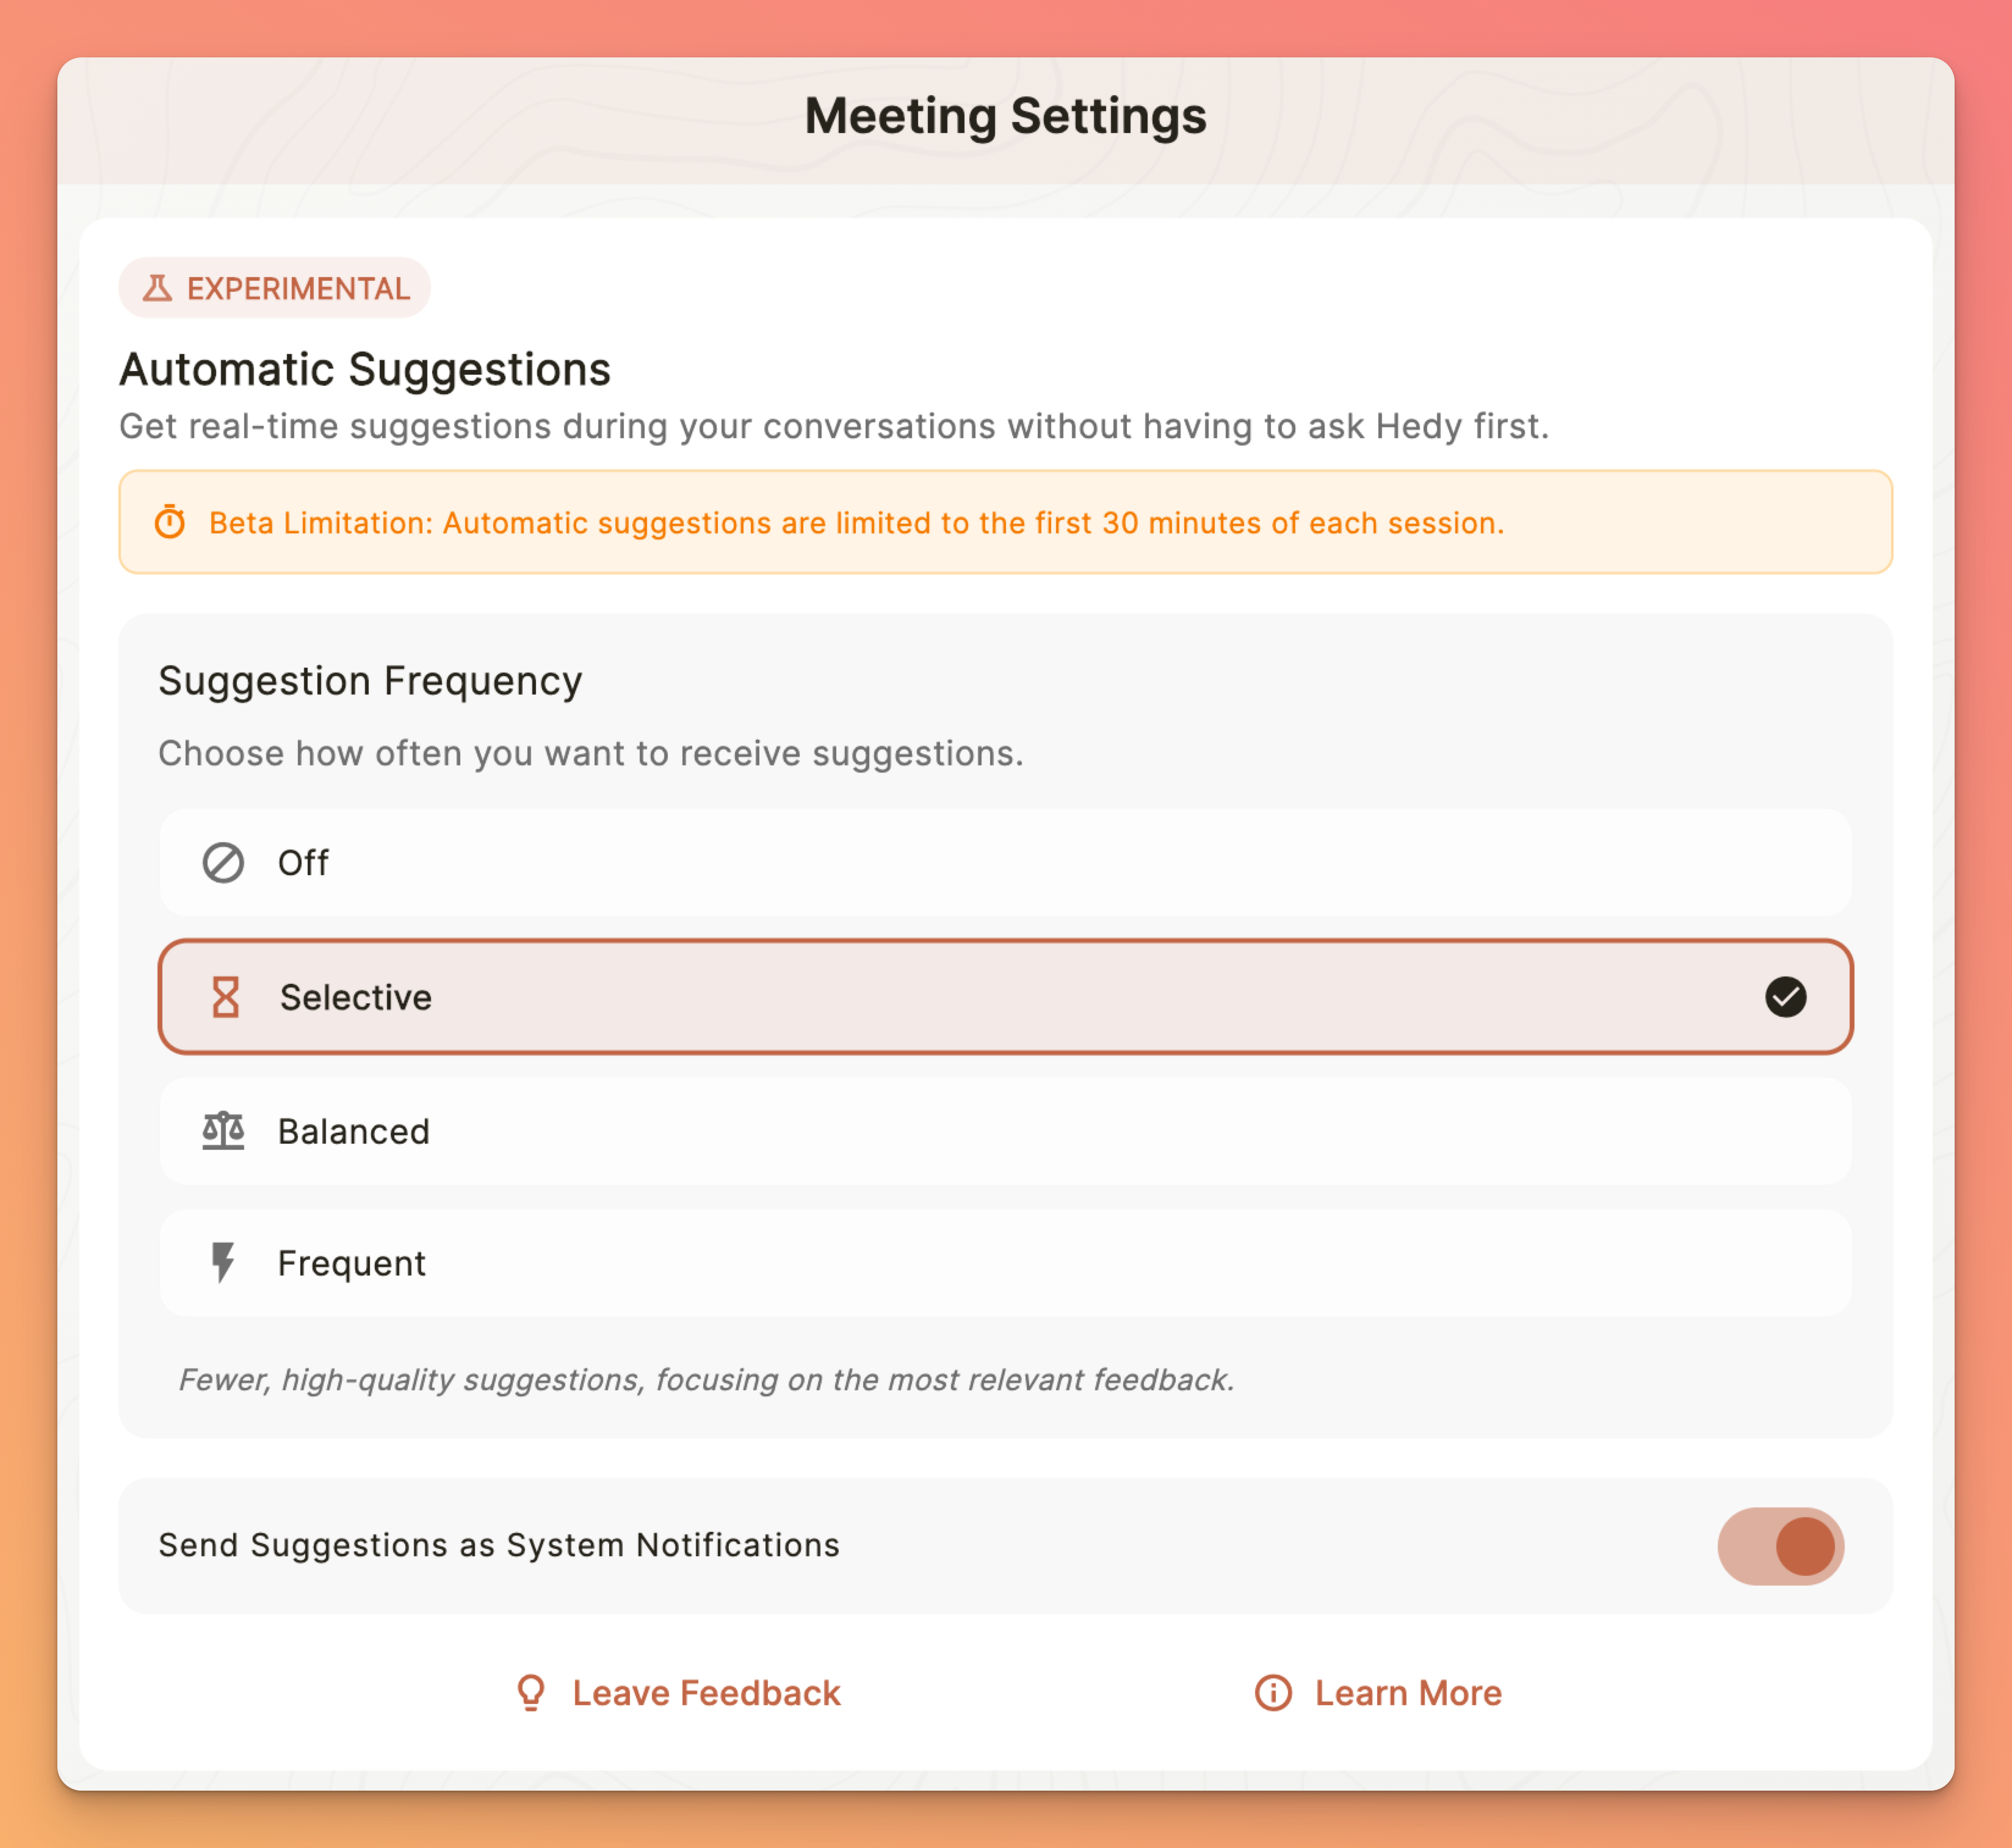The image size is (2012, 1848).
Task: Click the Send Suggestions as System Notifications label
Action: [499, 1545]
